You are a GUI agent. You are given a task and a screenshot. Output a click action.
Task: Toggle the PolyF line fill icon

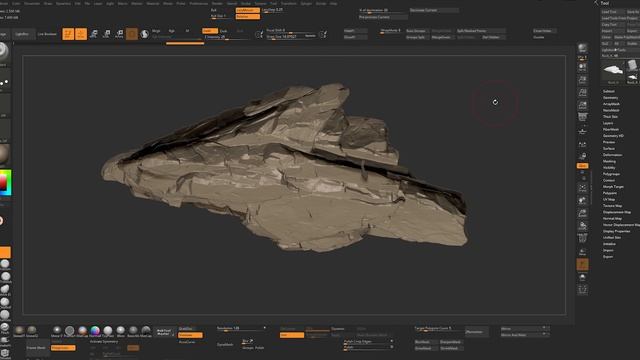tap(582, 238)
